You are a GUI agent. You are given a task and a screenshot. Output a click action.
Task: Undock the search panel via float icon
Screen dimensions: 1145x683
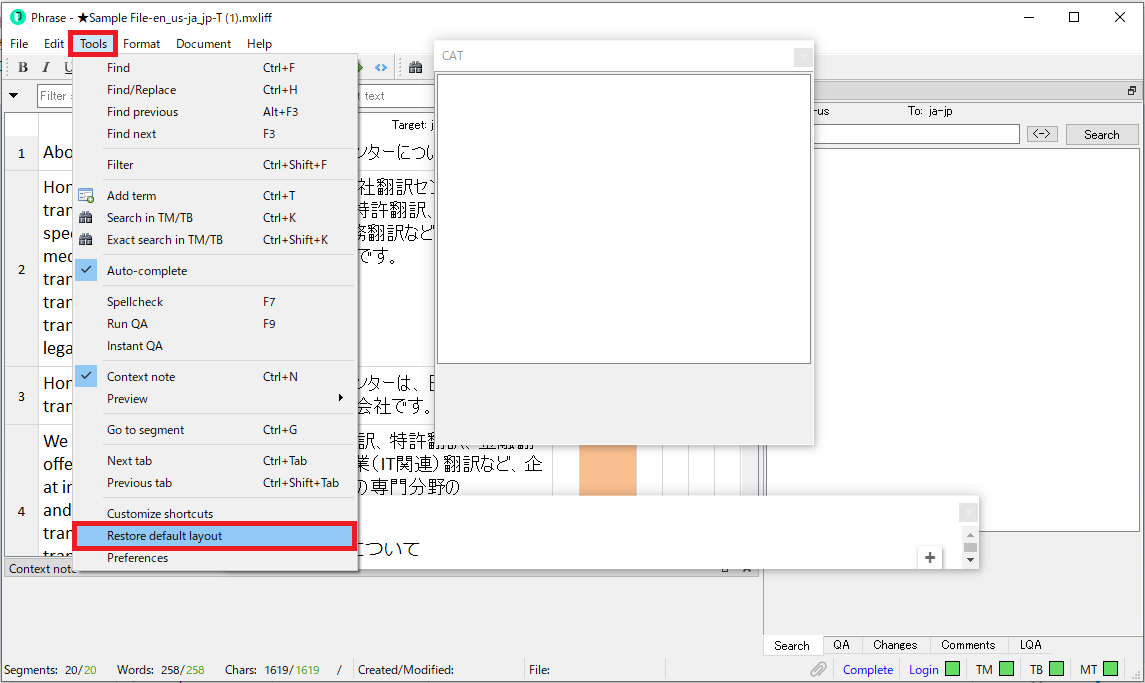(x=1132, y=90)
